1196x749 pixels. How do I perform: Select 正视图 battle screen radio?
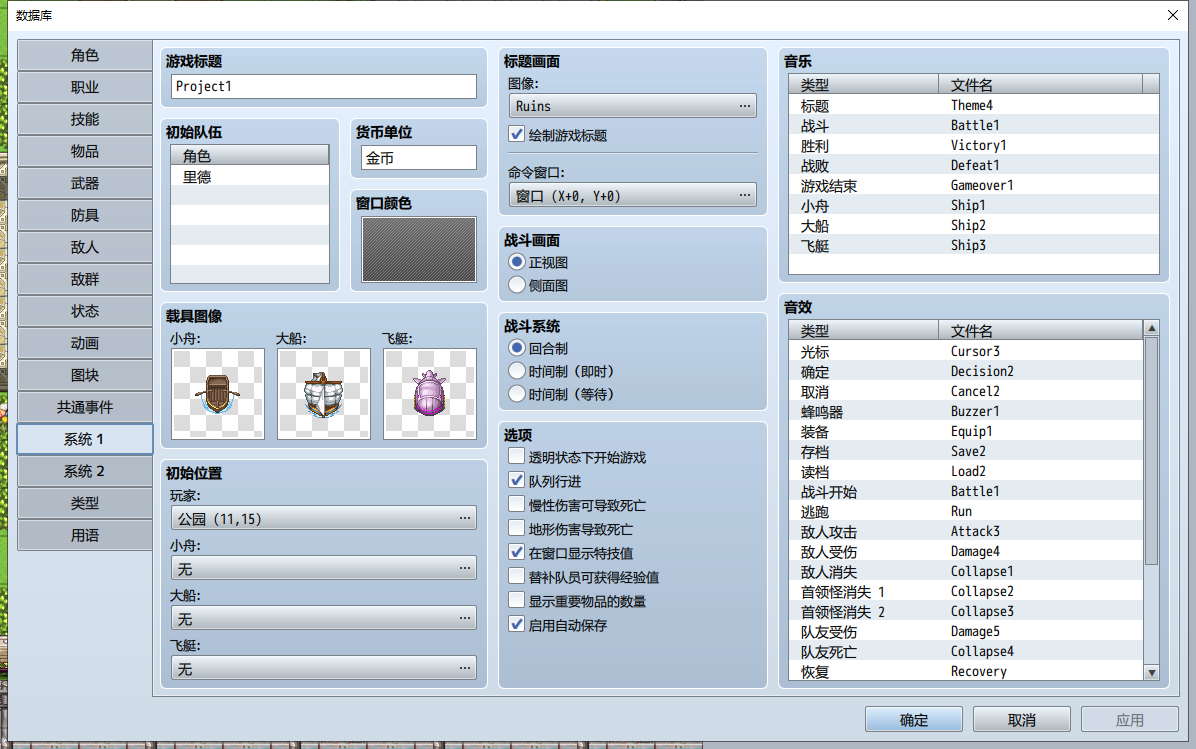517,262
